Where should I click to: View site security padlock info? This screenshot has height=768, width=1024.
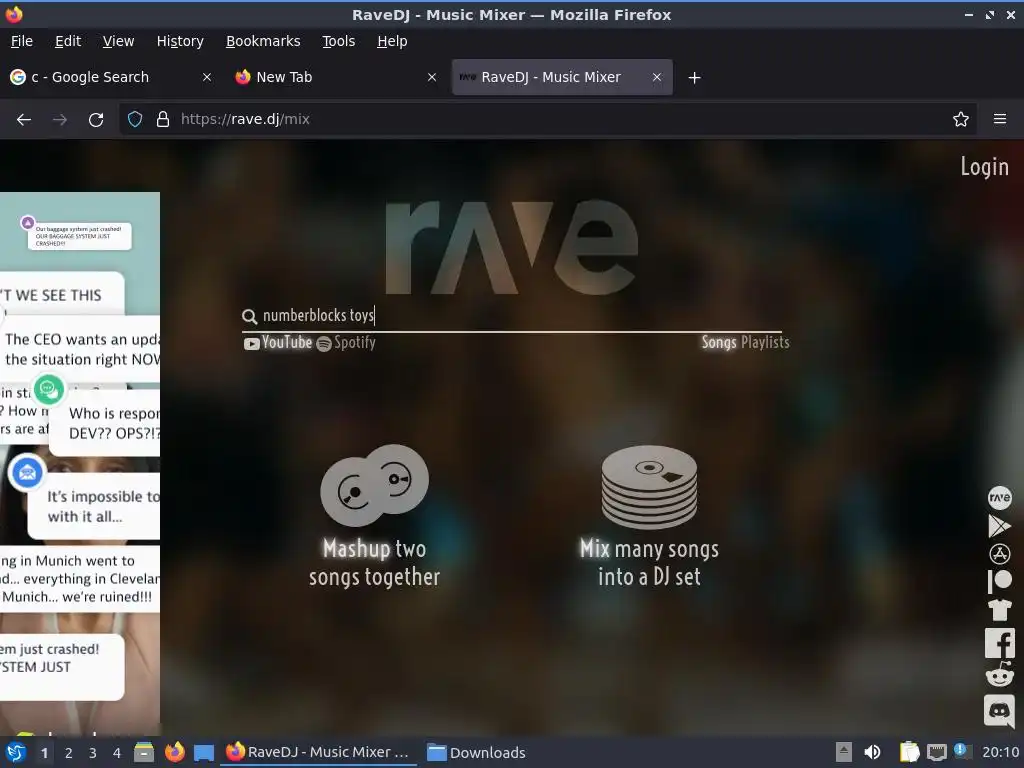(163, 120)
